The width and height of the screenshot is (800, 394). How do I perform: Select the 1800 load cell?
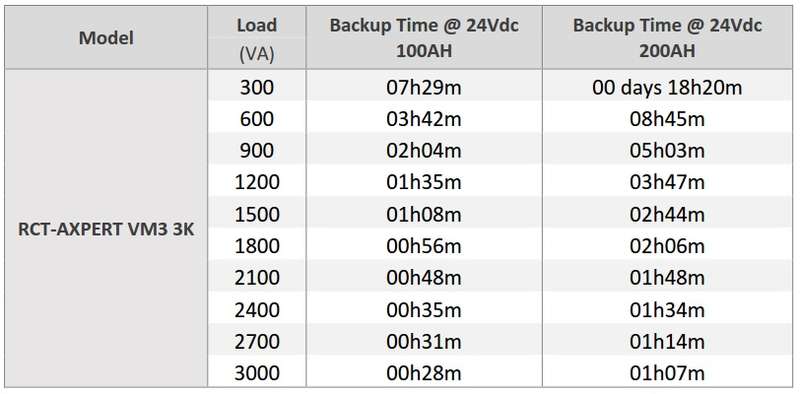[x=257, y=245]
